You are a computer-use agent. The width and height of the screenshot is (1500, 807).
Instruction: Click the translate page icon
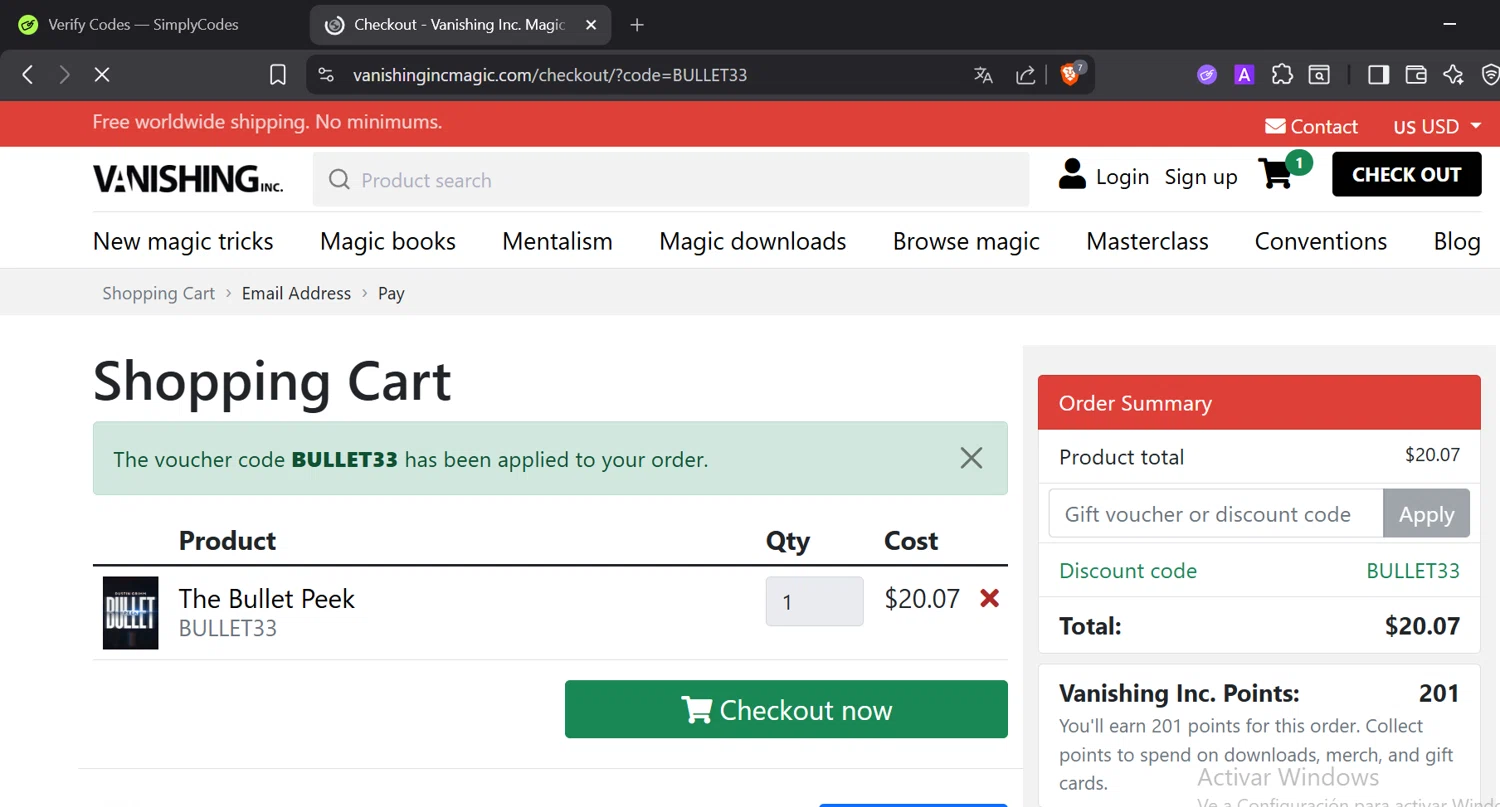tap(983, 75)
